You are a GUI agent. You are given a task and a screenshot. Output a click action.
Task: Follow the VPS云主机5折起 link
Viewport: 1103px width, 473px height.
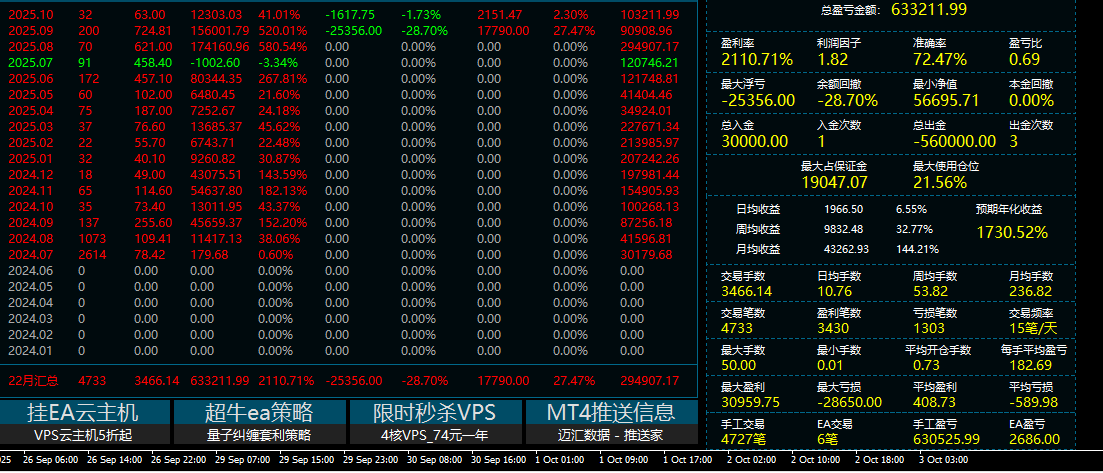pyautogui.click(x=83, y=435)
